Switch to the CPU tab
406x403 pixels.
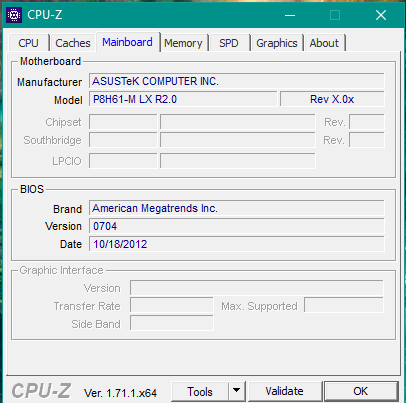[x=28, y=43]
